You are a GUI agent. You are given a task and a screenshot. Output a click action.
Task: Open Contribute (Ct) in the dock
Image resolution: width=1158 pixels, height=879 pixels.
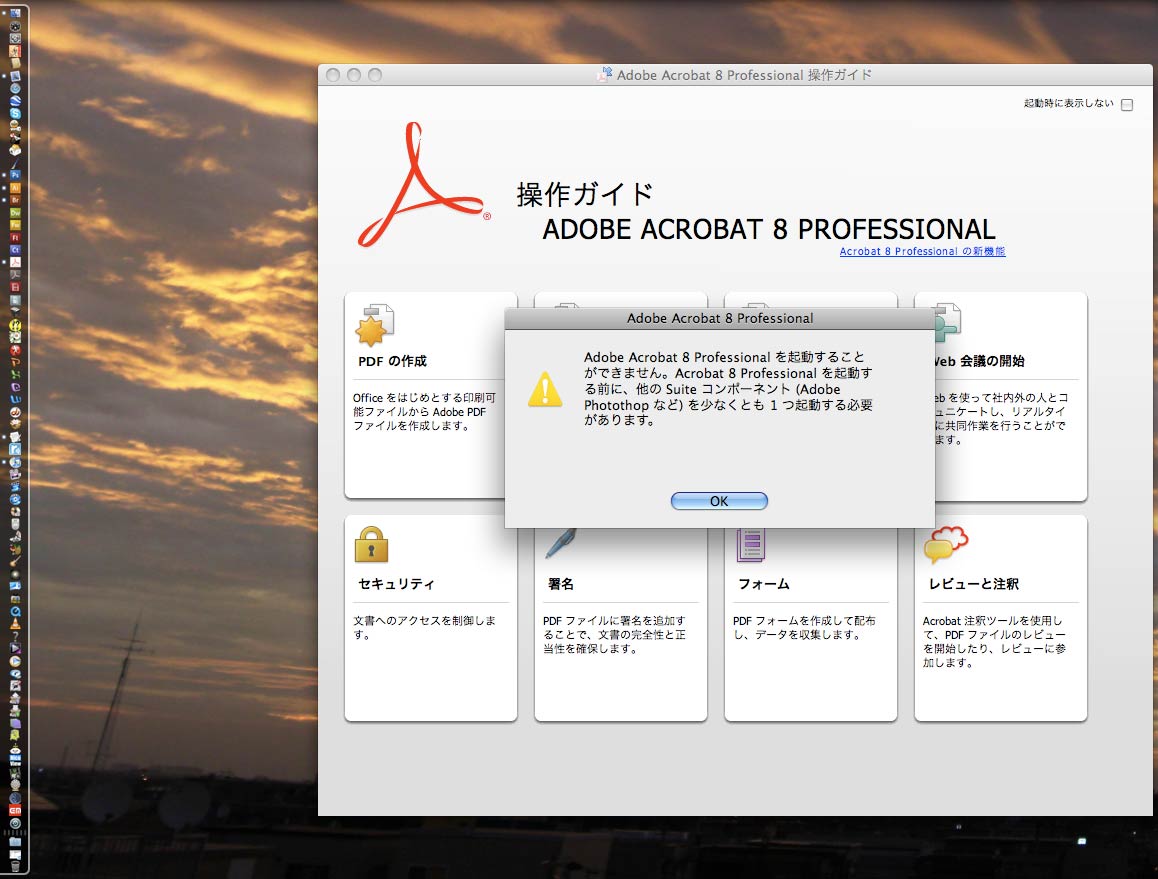(15, 250)
